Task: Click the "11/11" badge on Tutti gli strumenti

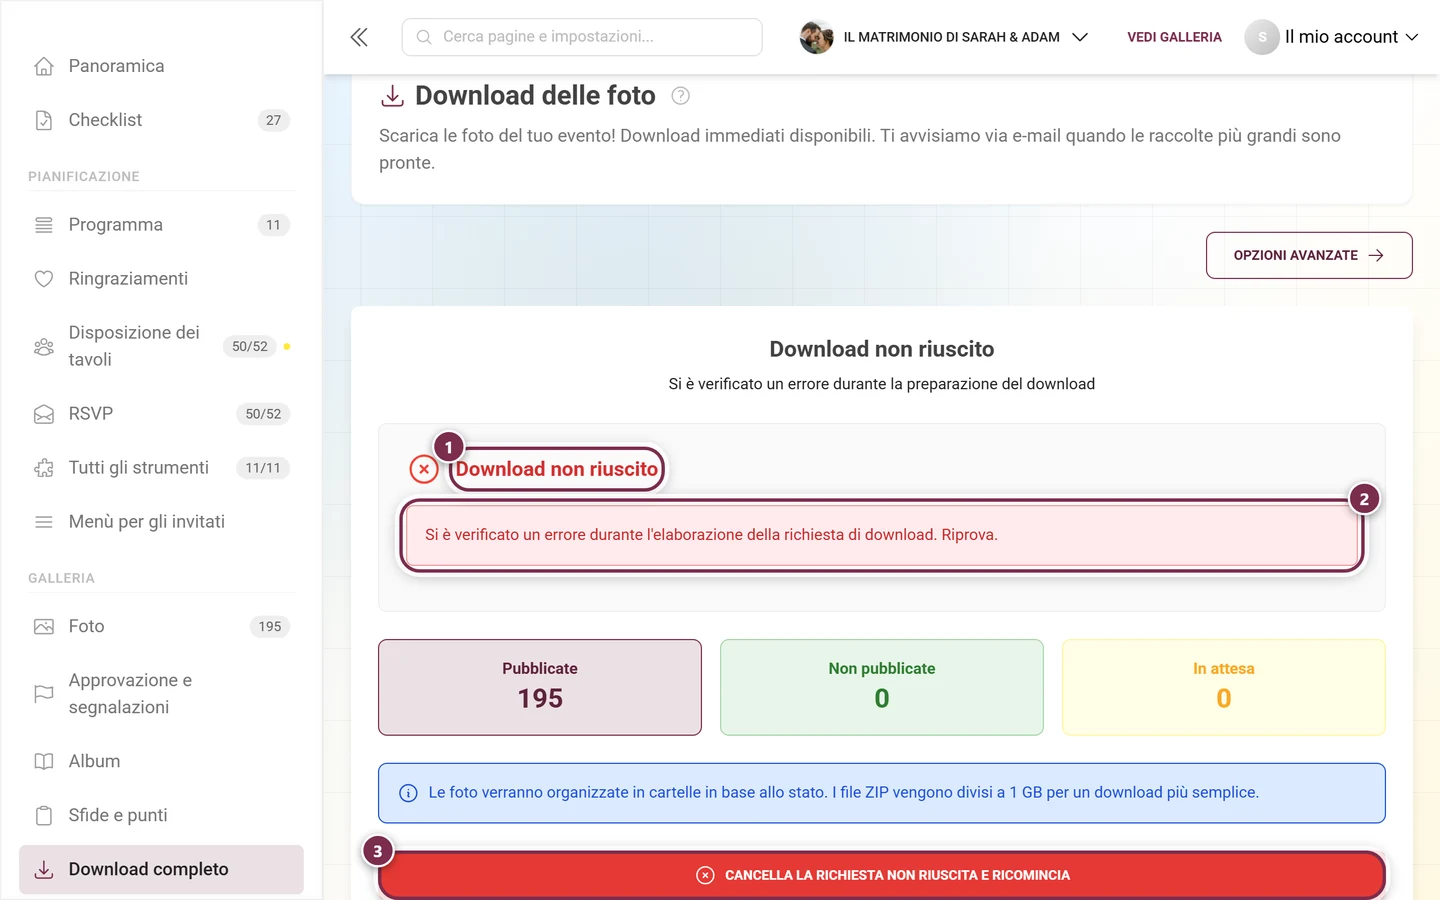Action: [x=263, y=468]
